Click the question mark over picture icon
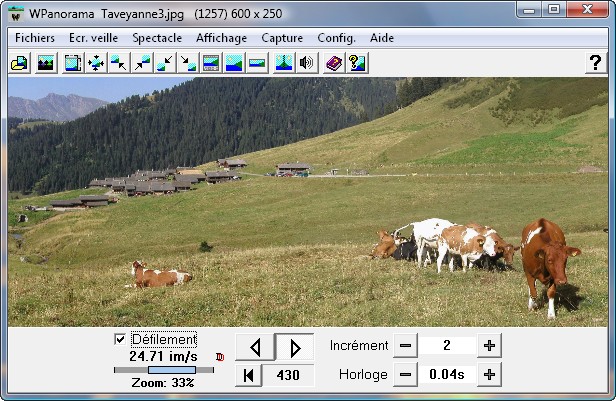 coord(357,63)
